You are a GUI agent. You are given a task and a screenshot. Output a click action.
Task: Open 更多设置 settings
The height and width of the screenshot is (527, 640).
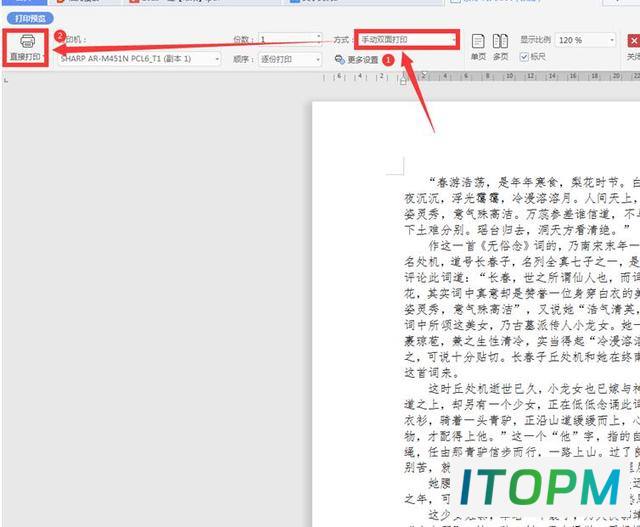tap(356, 60)
